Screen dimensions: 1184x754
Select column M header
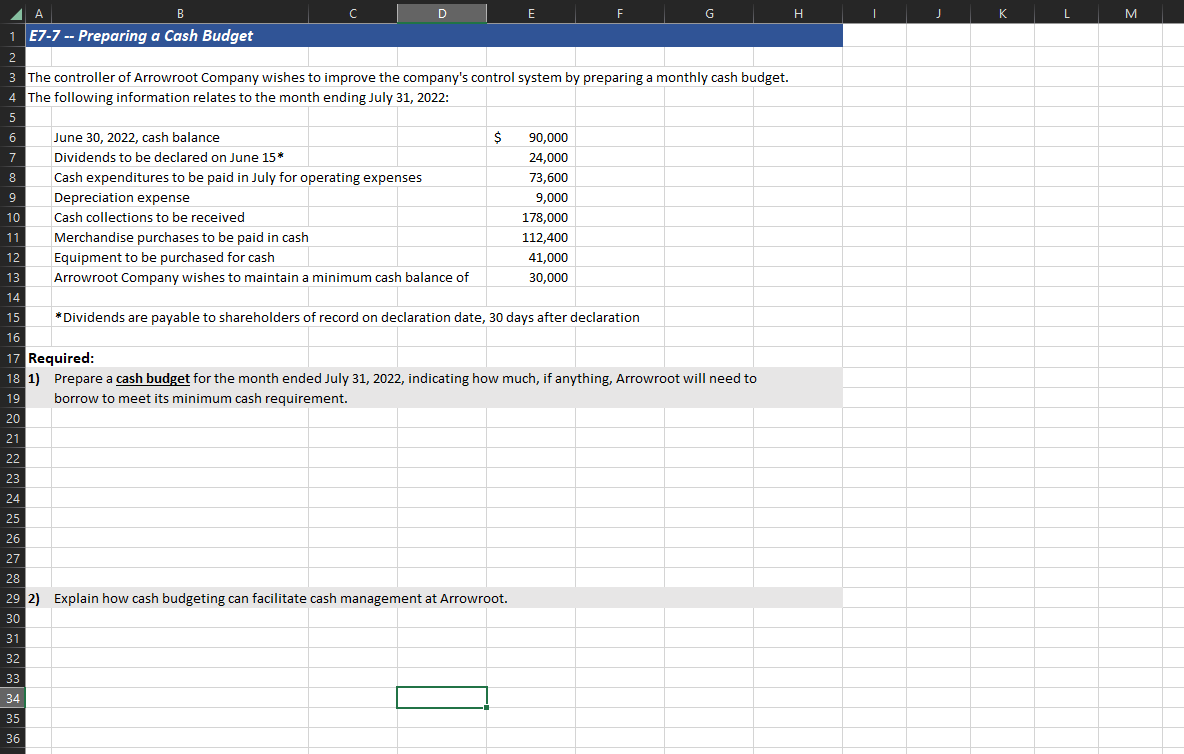tap(1131, 13)
